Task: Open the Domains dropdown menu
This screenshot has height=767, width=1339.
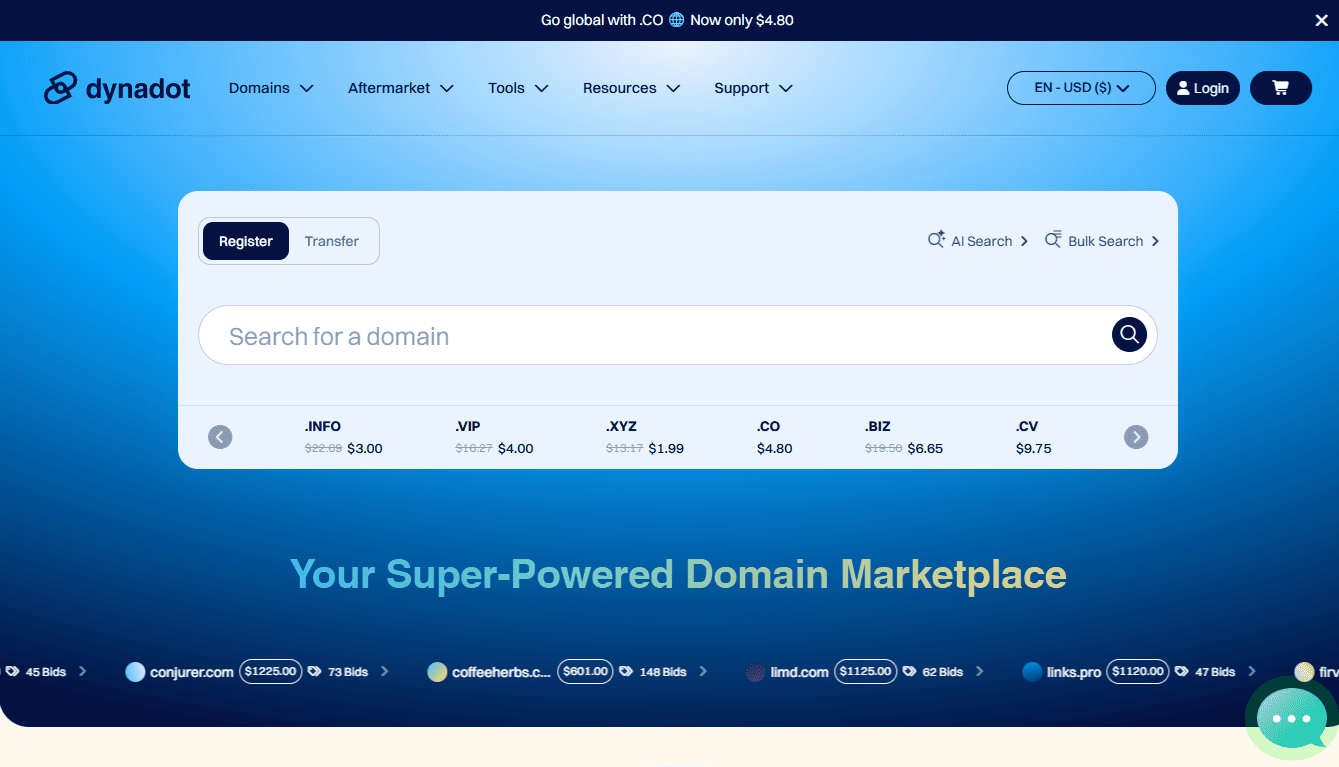Action: point(270,88)
